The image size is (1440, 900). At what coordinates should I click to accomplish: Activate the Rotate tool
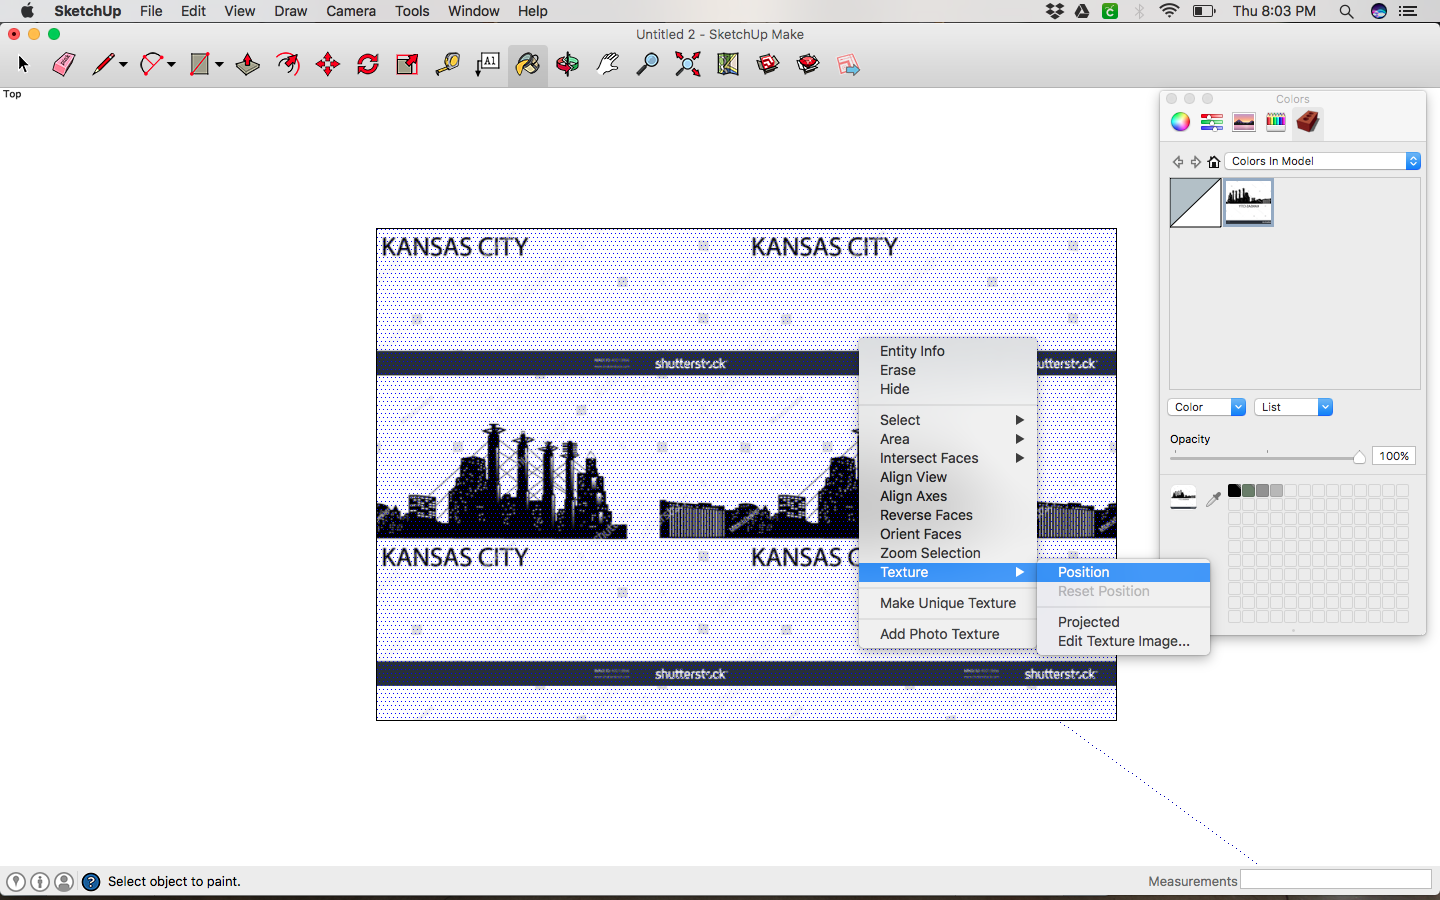[368, 65]
